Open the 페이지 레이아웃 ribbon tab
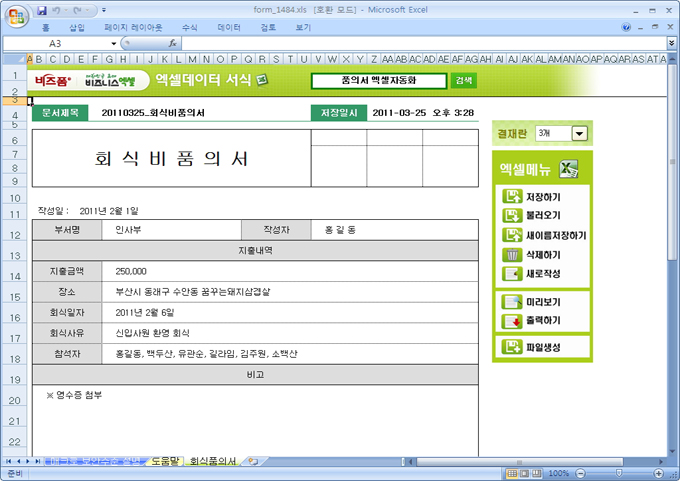 (133, 27)
